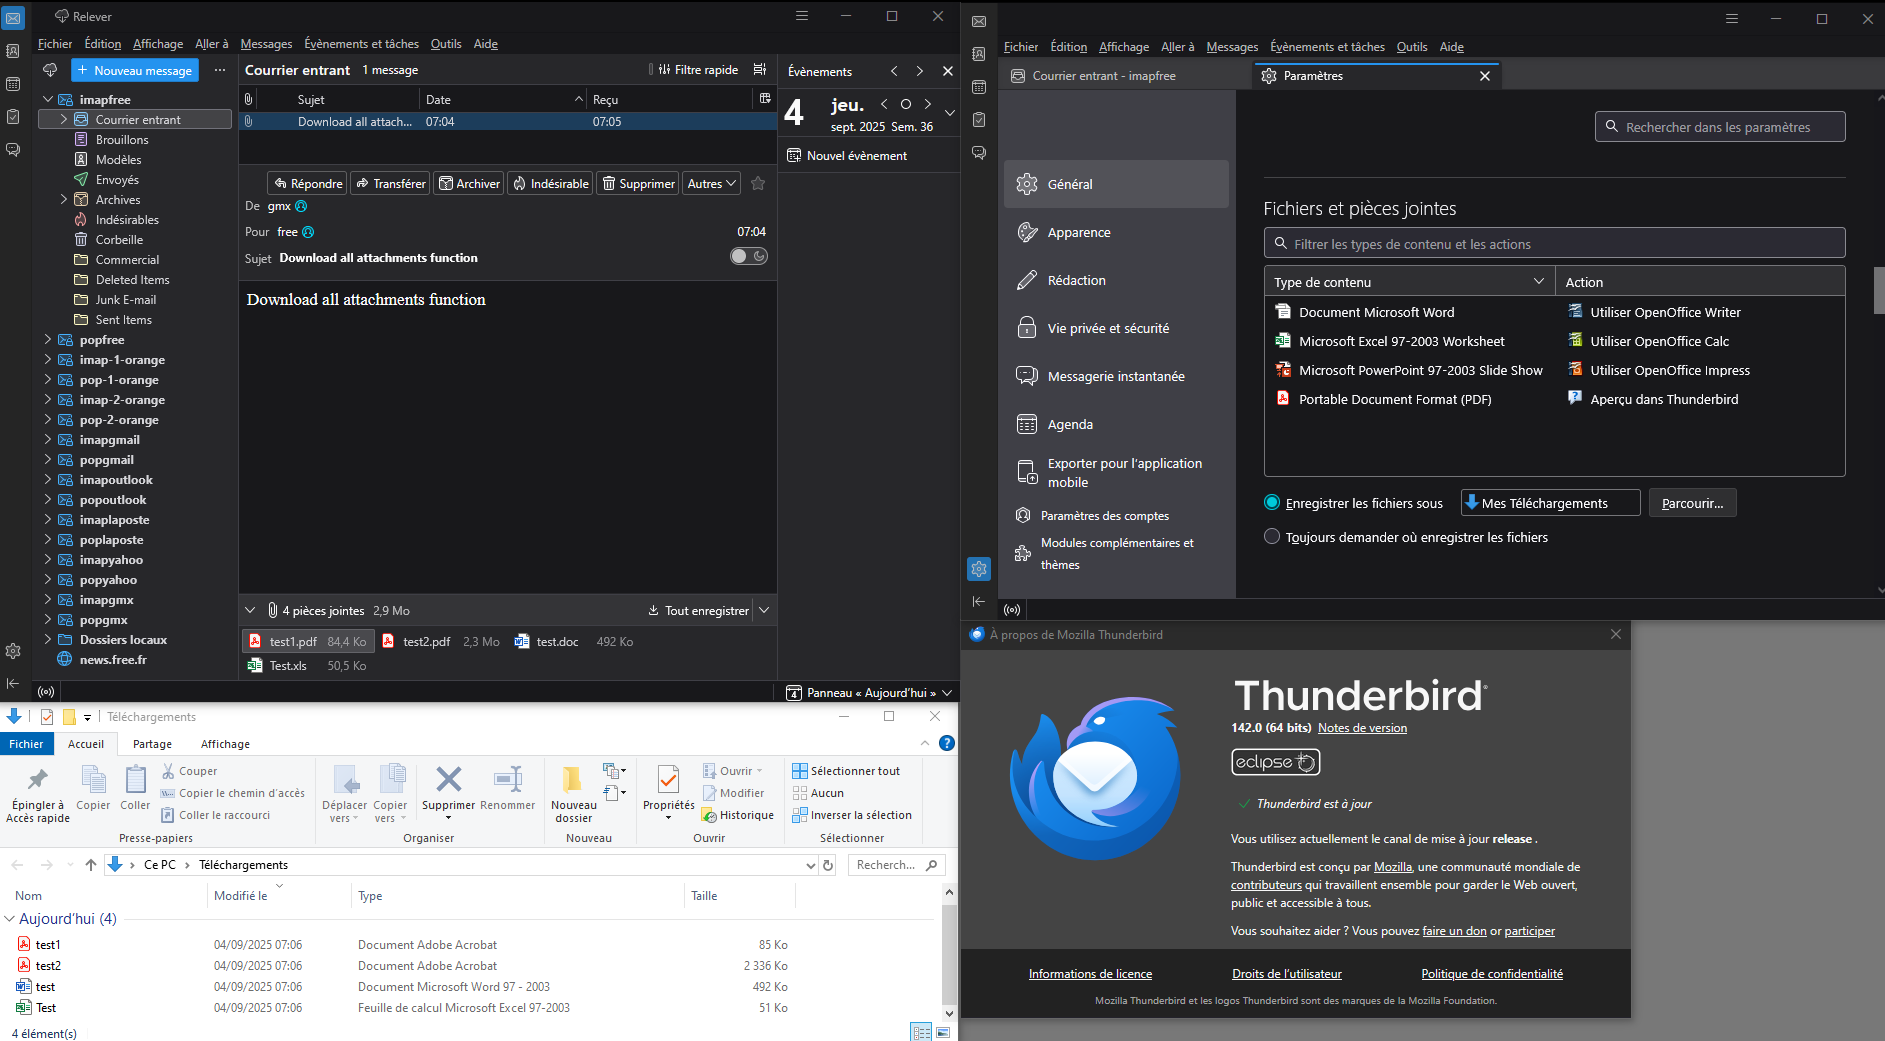Open the Agenda settings section
The image size is (1885, 1041).
(x=1070, y=424)
